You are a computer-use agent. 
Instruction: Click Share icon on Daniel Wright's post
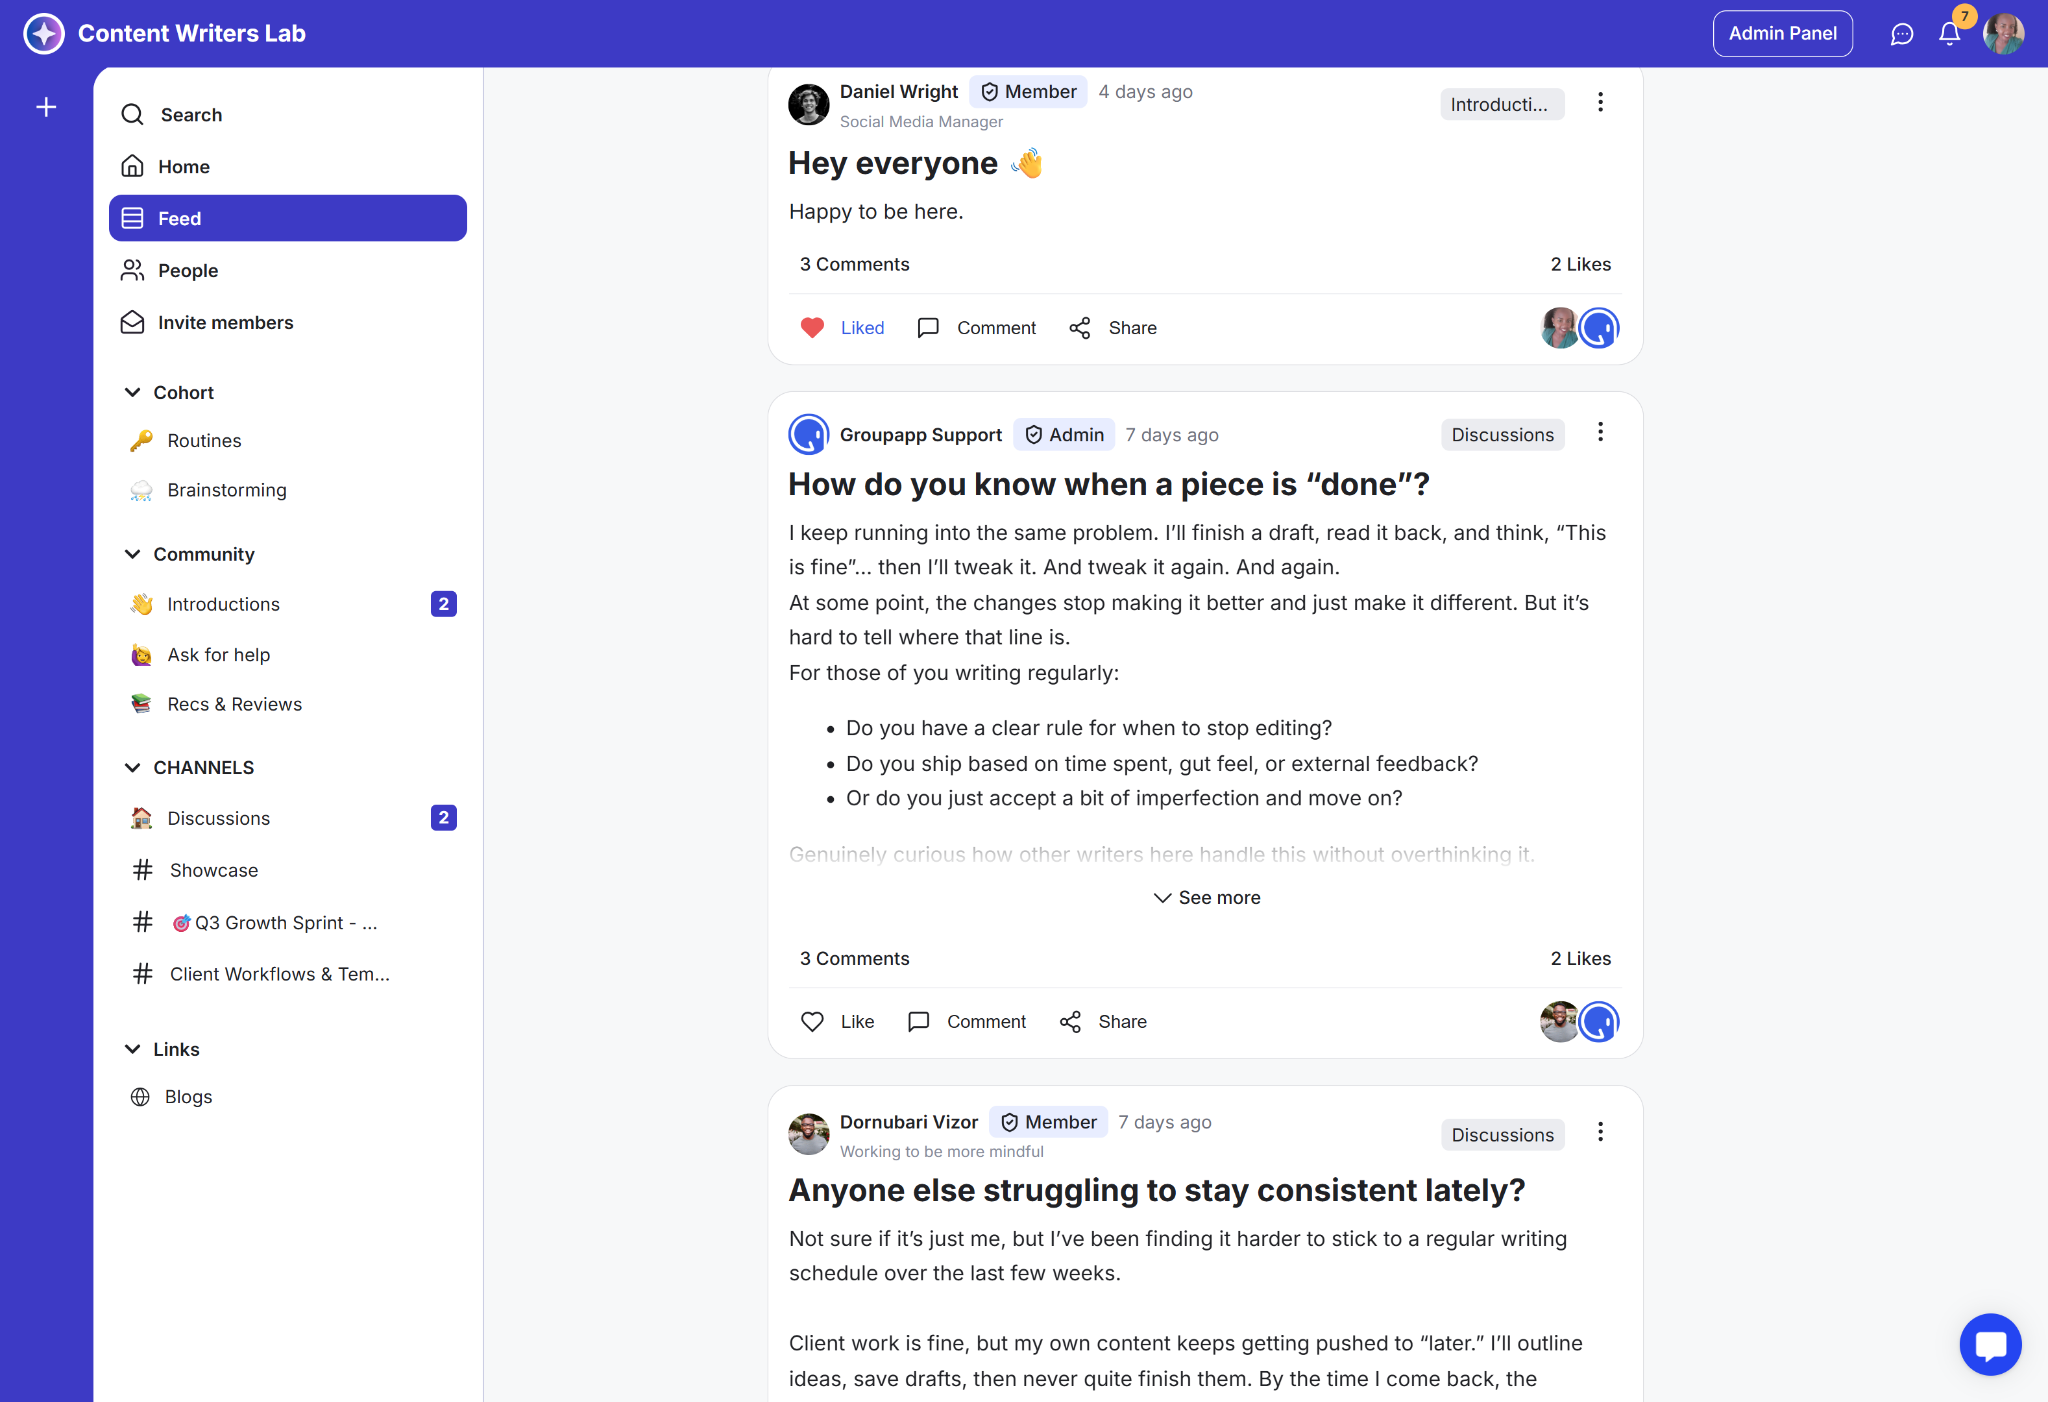click(1080, 328)
